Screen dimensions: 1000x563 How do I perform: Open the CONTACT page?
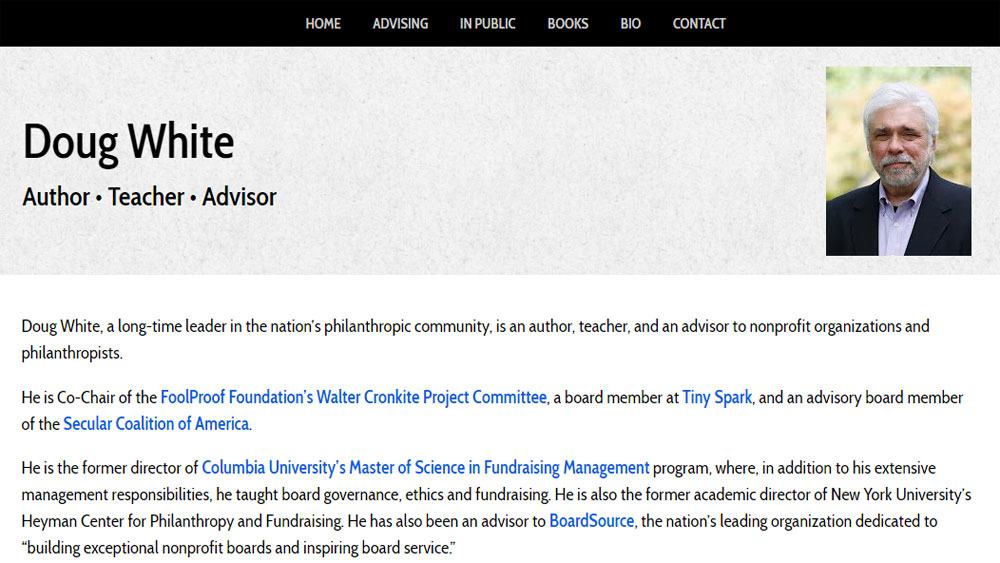tap(699, 24)
